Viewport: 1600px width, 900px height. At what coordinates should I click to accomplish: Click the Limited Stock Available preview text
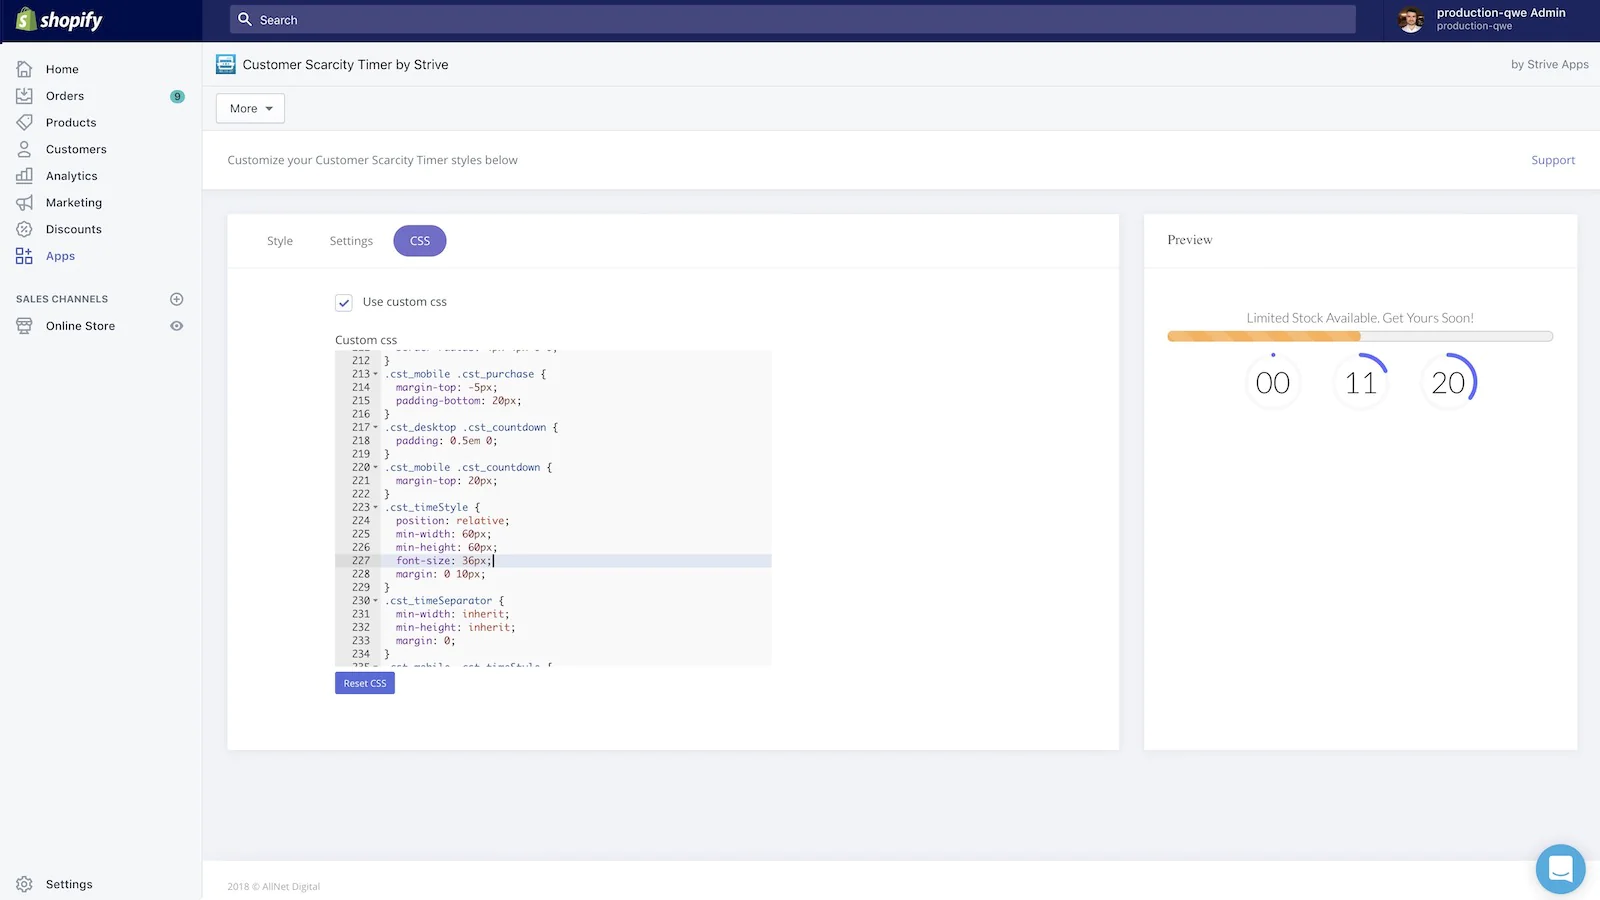click(1360, 318)
